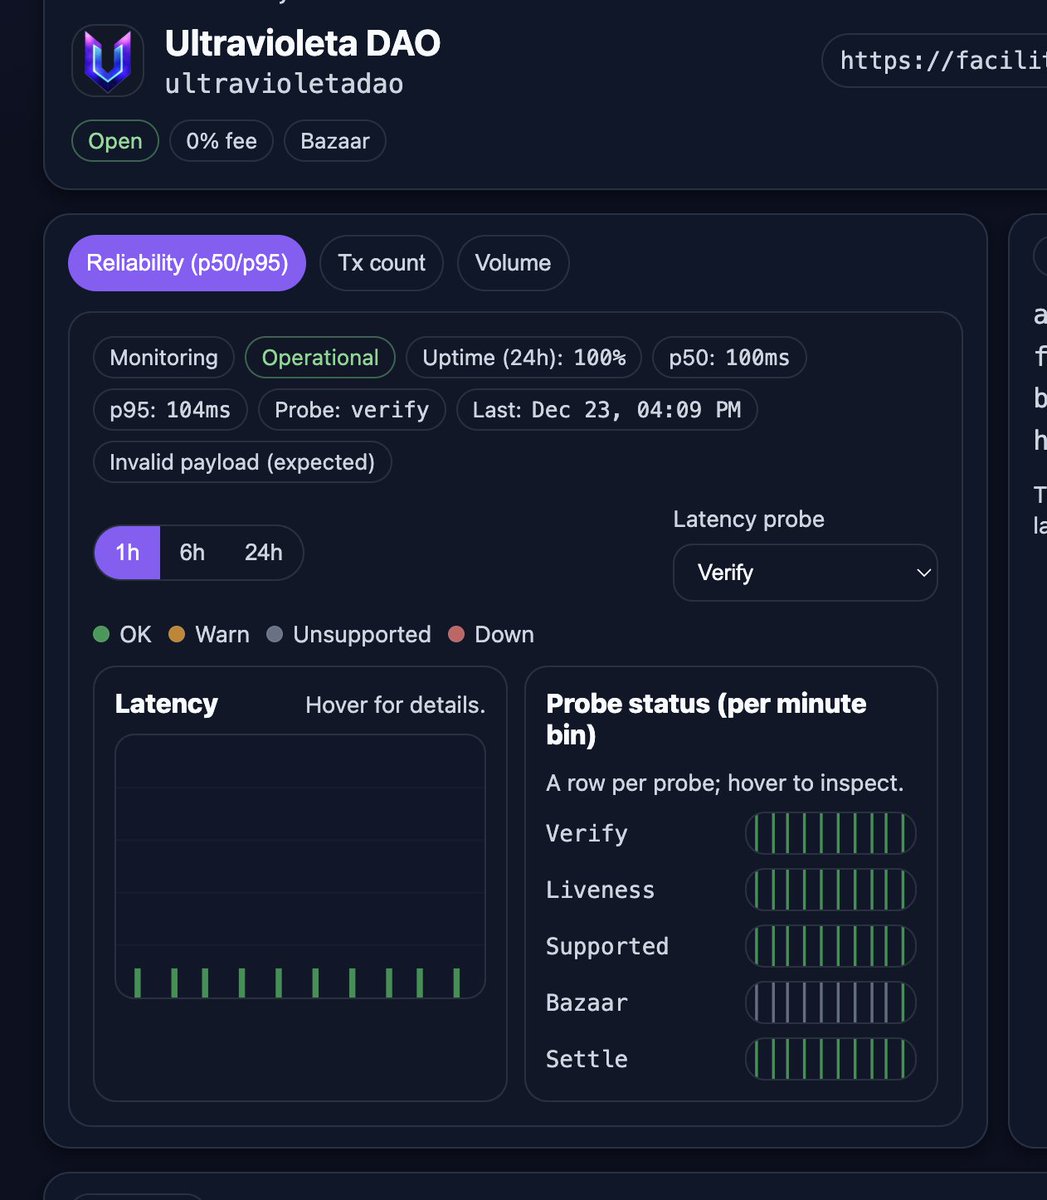Viewport: 1047px width, 1200px height.
Task: Click the Liveness row label
Action: [600, 890]
